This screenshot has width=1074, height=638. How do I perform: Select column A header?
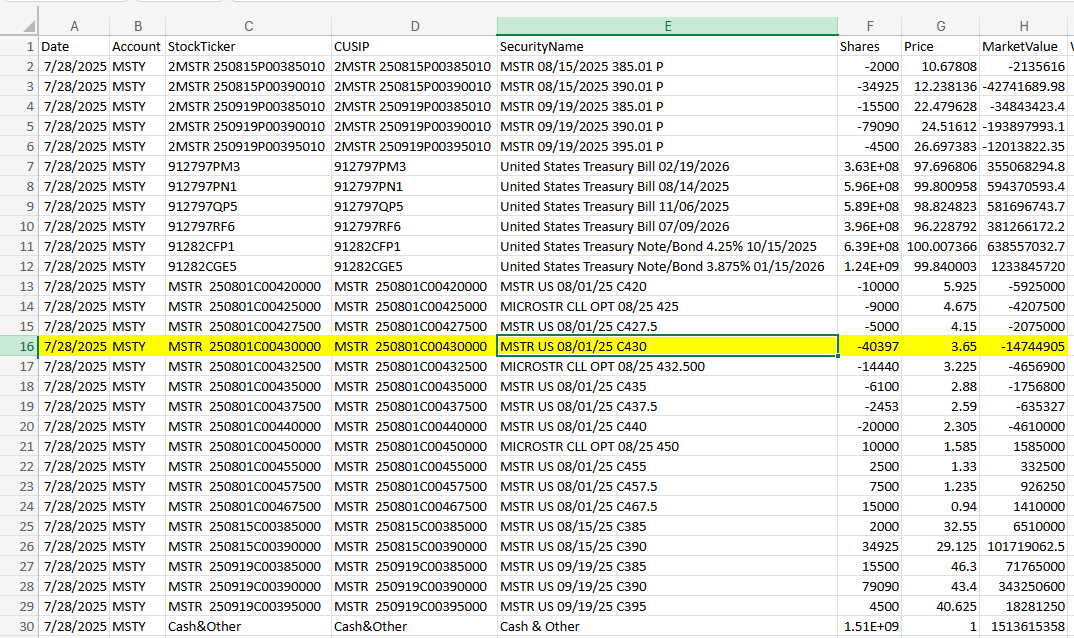[74, 26]
